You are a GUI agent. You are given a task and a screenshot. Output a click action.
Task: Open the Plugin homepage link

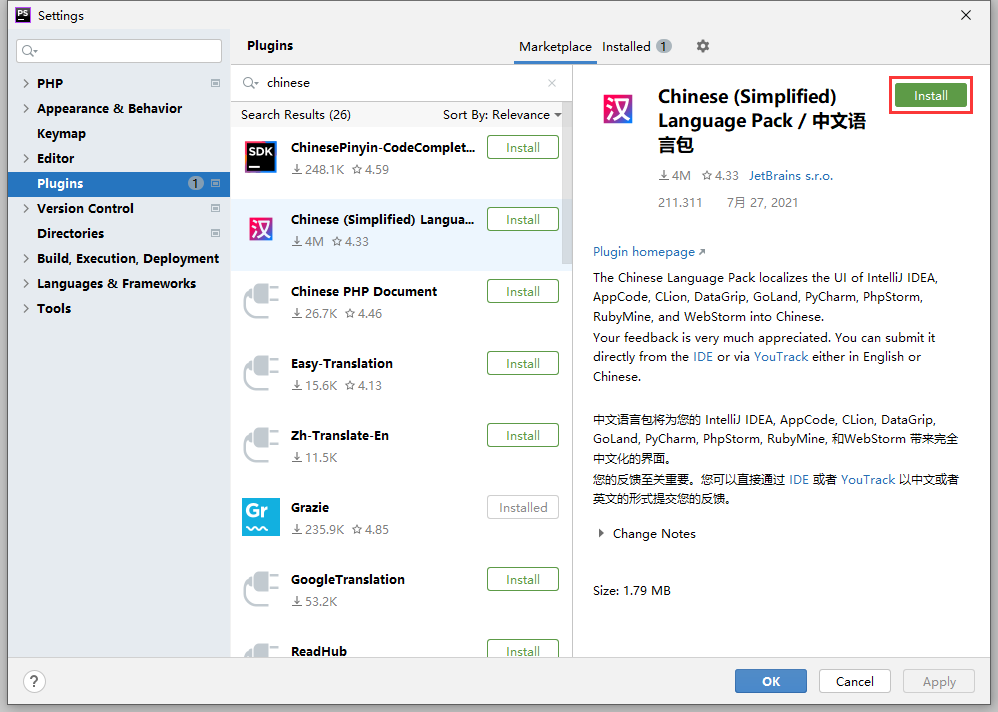(649, 252)
